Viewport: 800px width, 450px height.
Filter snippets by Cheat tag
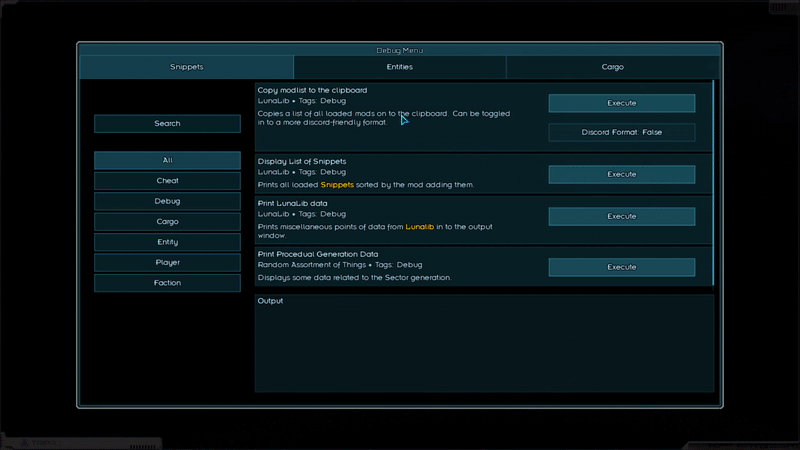coord(167,181)
